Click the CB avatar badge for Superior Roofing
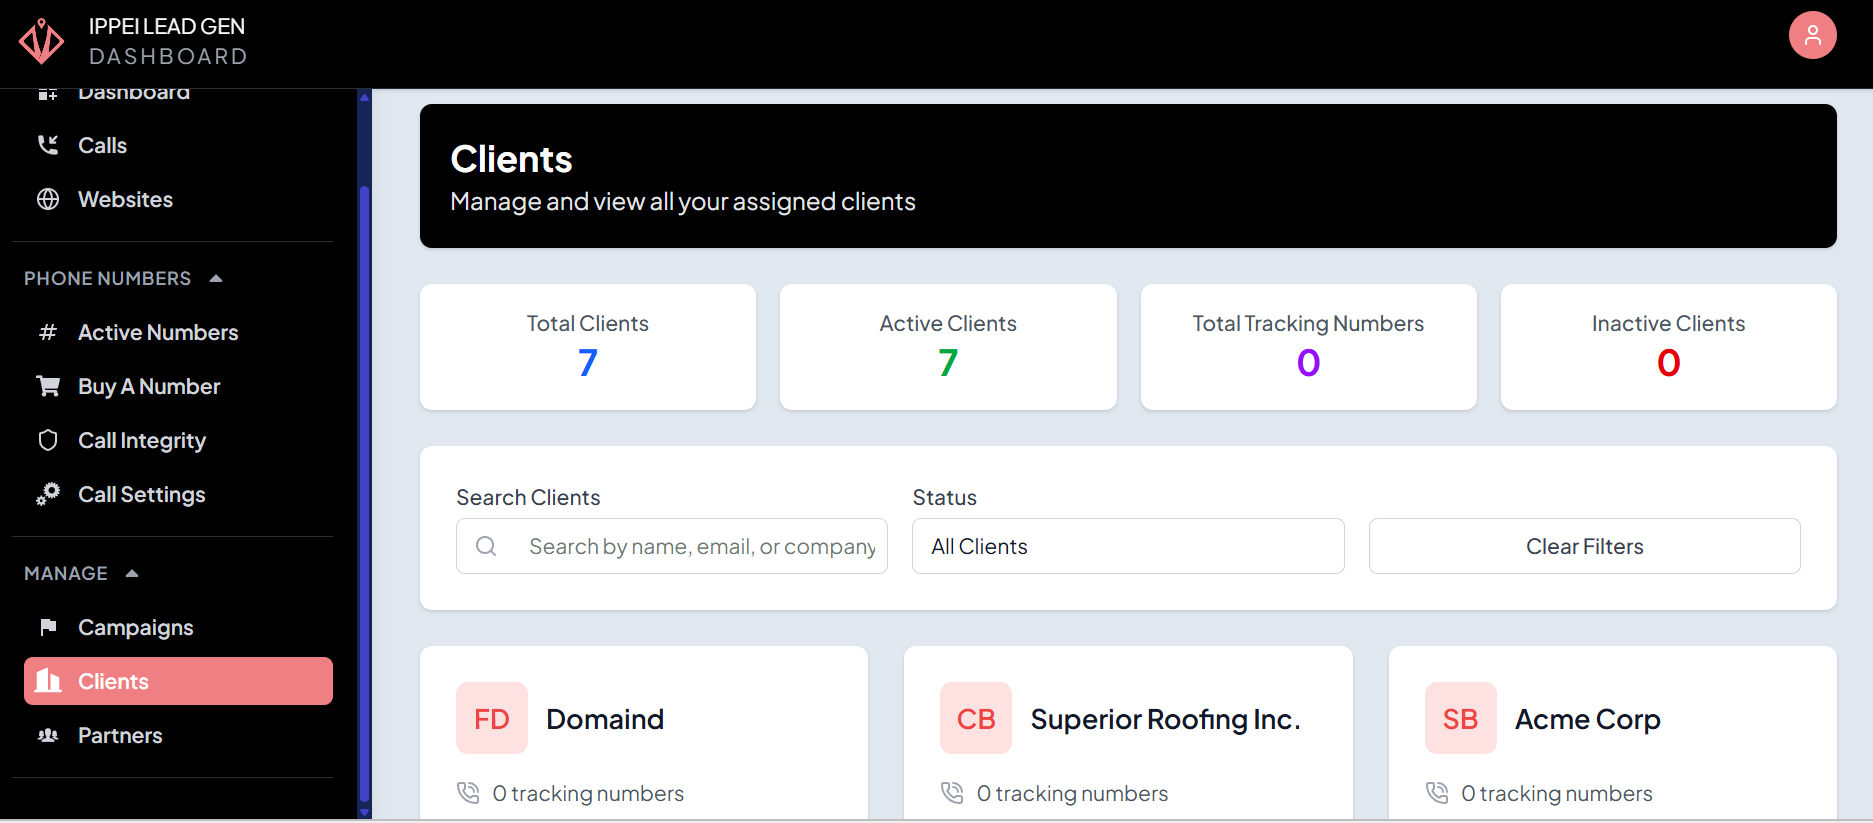Screen dimensions: 1873x823 [976, 718]
